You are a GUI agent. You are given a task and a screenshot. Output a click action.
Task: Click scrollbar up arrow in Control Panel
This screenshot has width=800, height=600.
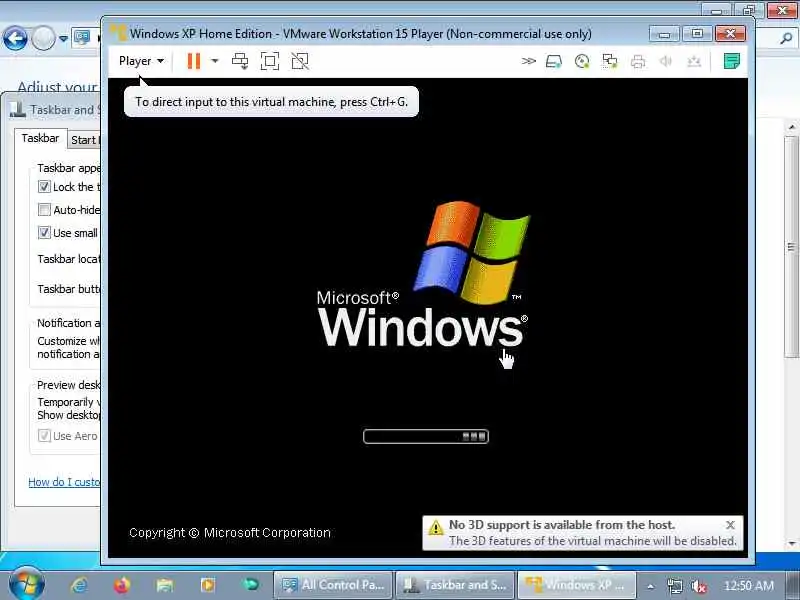point(791,127)
